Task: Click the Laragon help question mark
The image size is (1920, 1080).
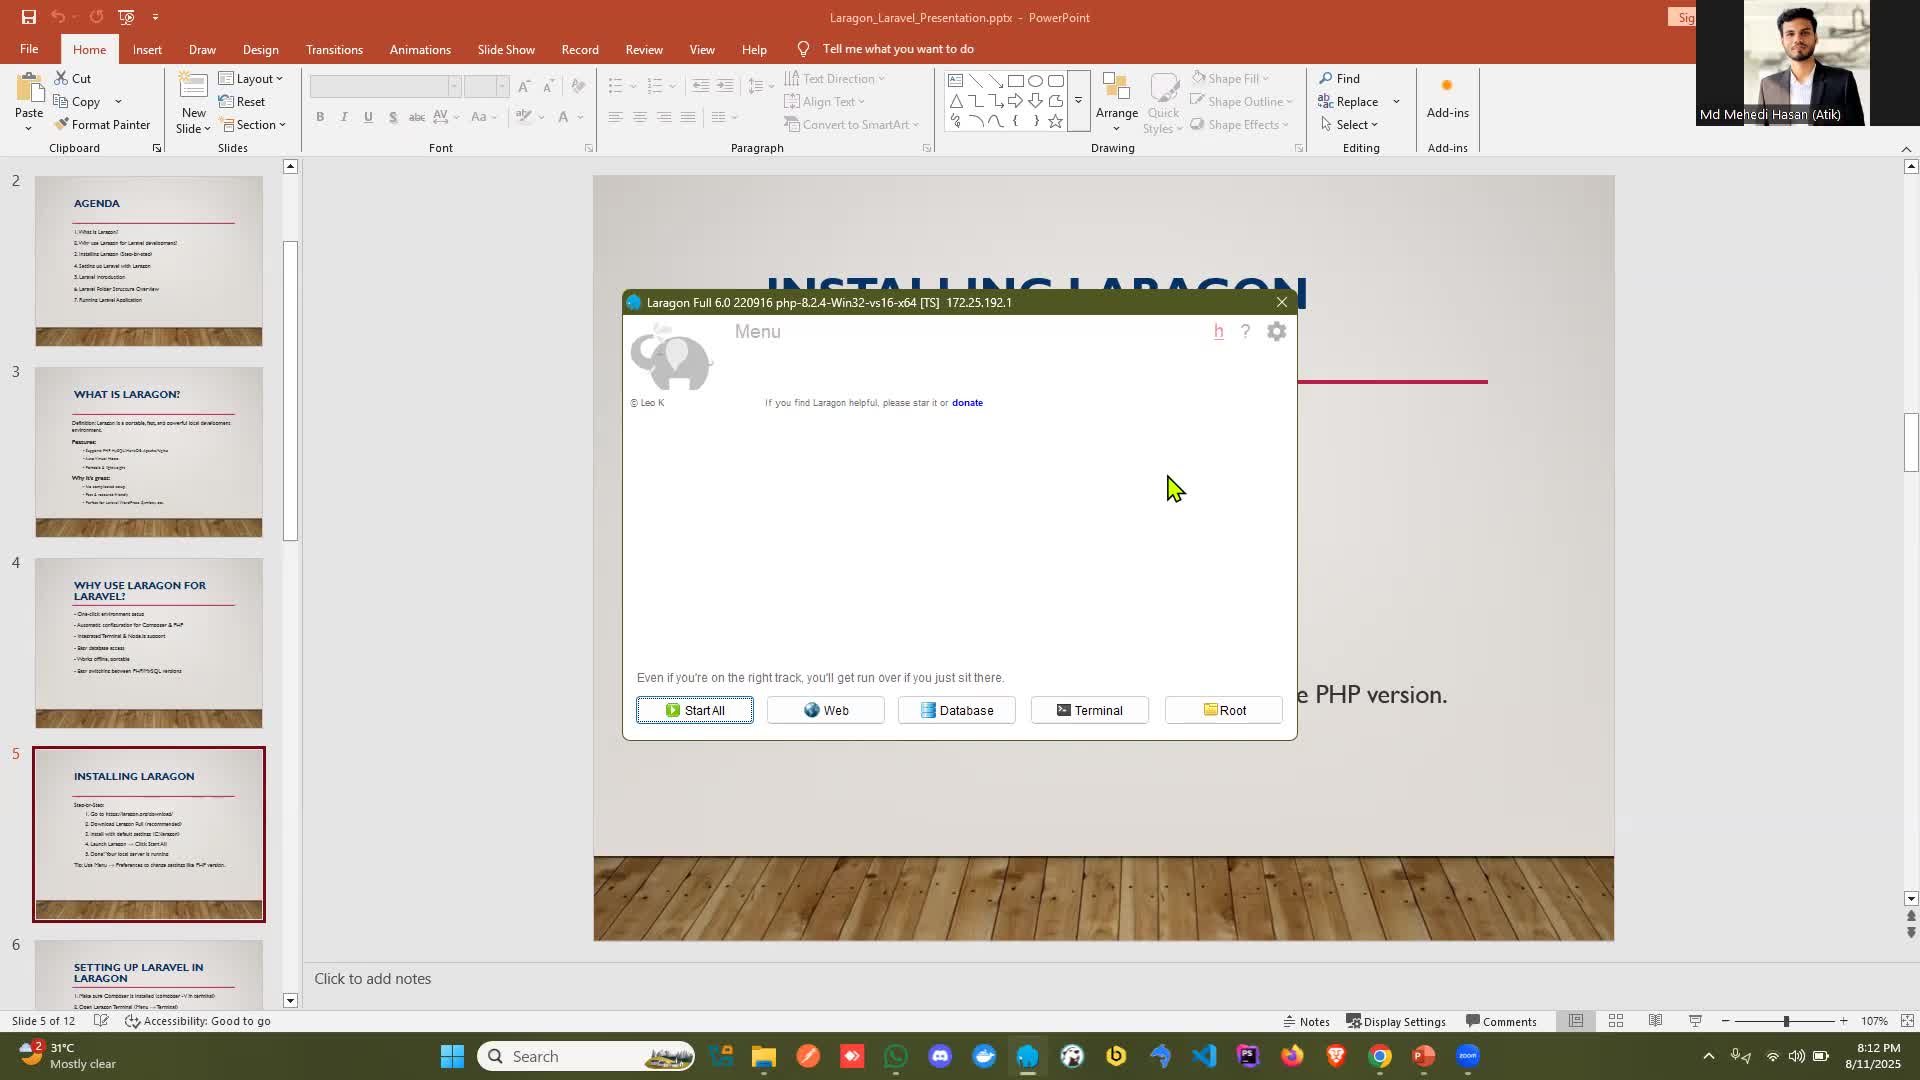Action: point(1245,331)
